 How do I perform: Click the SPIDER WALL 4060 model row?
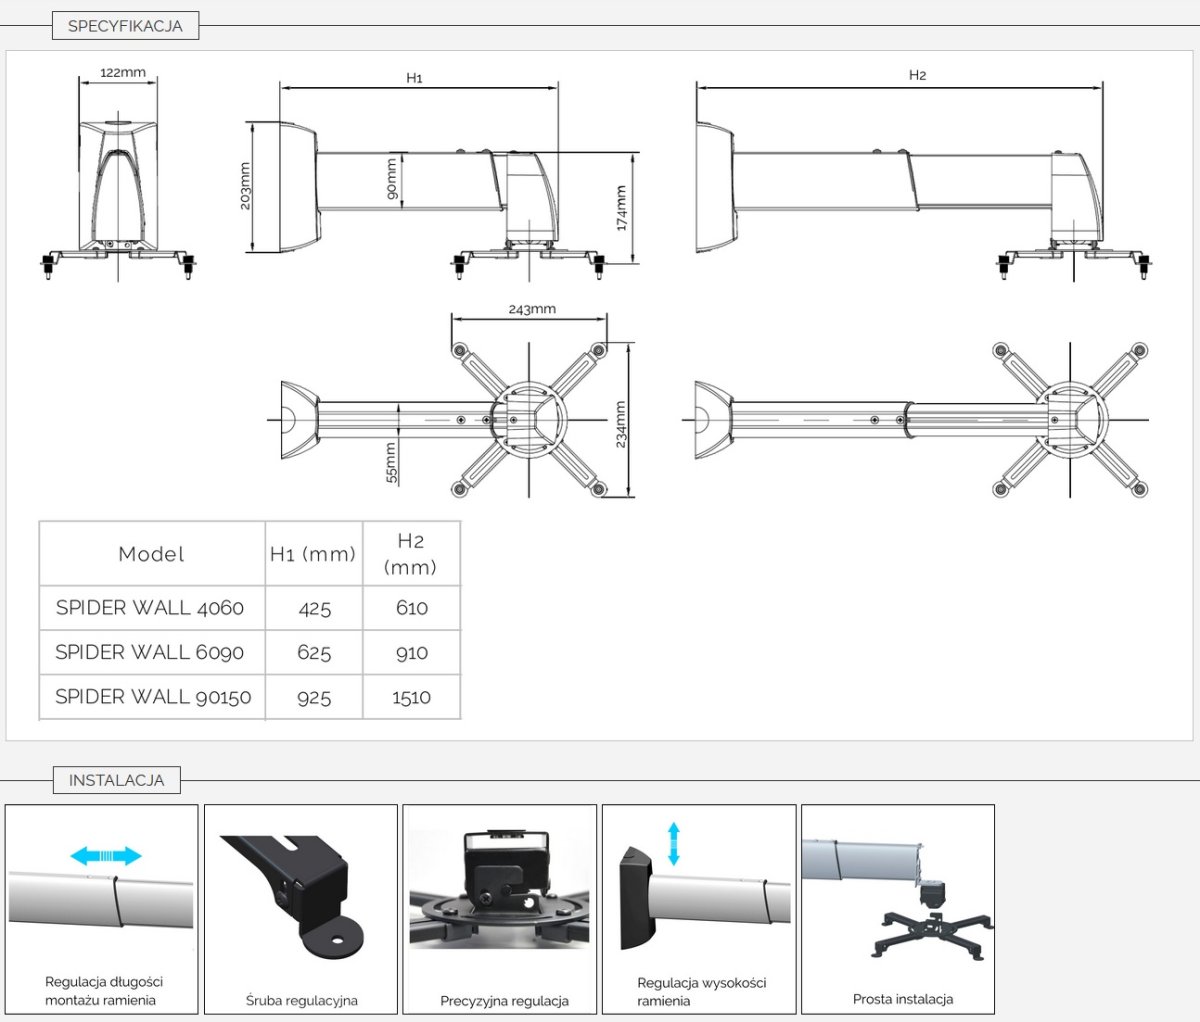click(150, 608)
